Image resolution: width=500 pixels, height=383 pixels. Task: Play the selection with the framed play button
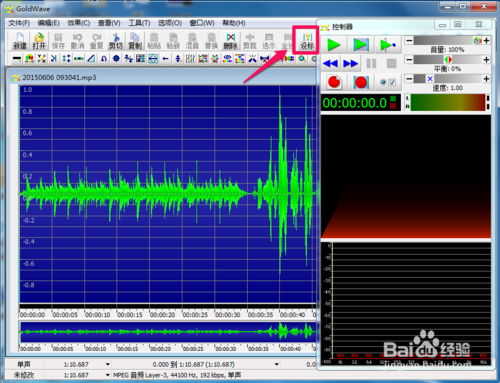(361, 44)
